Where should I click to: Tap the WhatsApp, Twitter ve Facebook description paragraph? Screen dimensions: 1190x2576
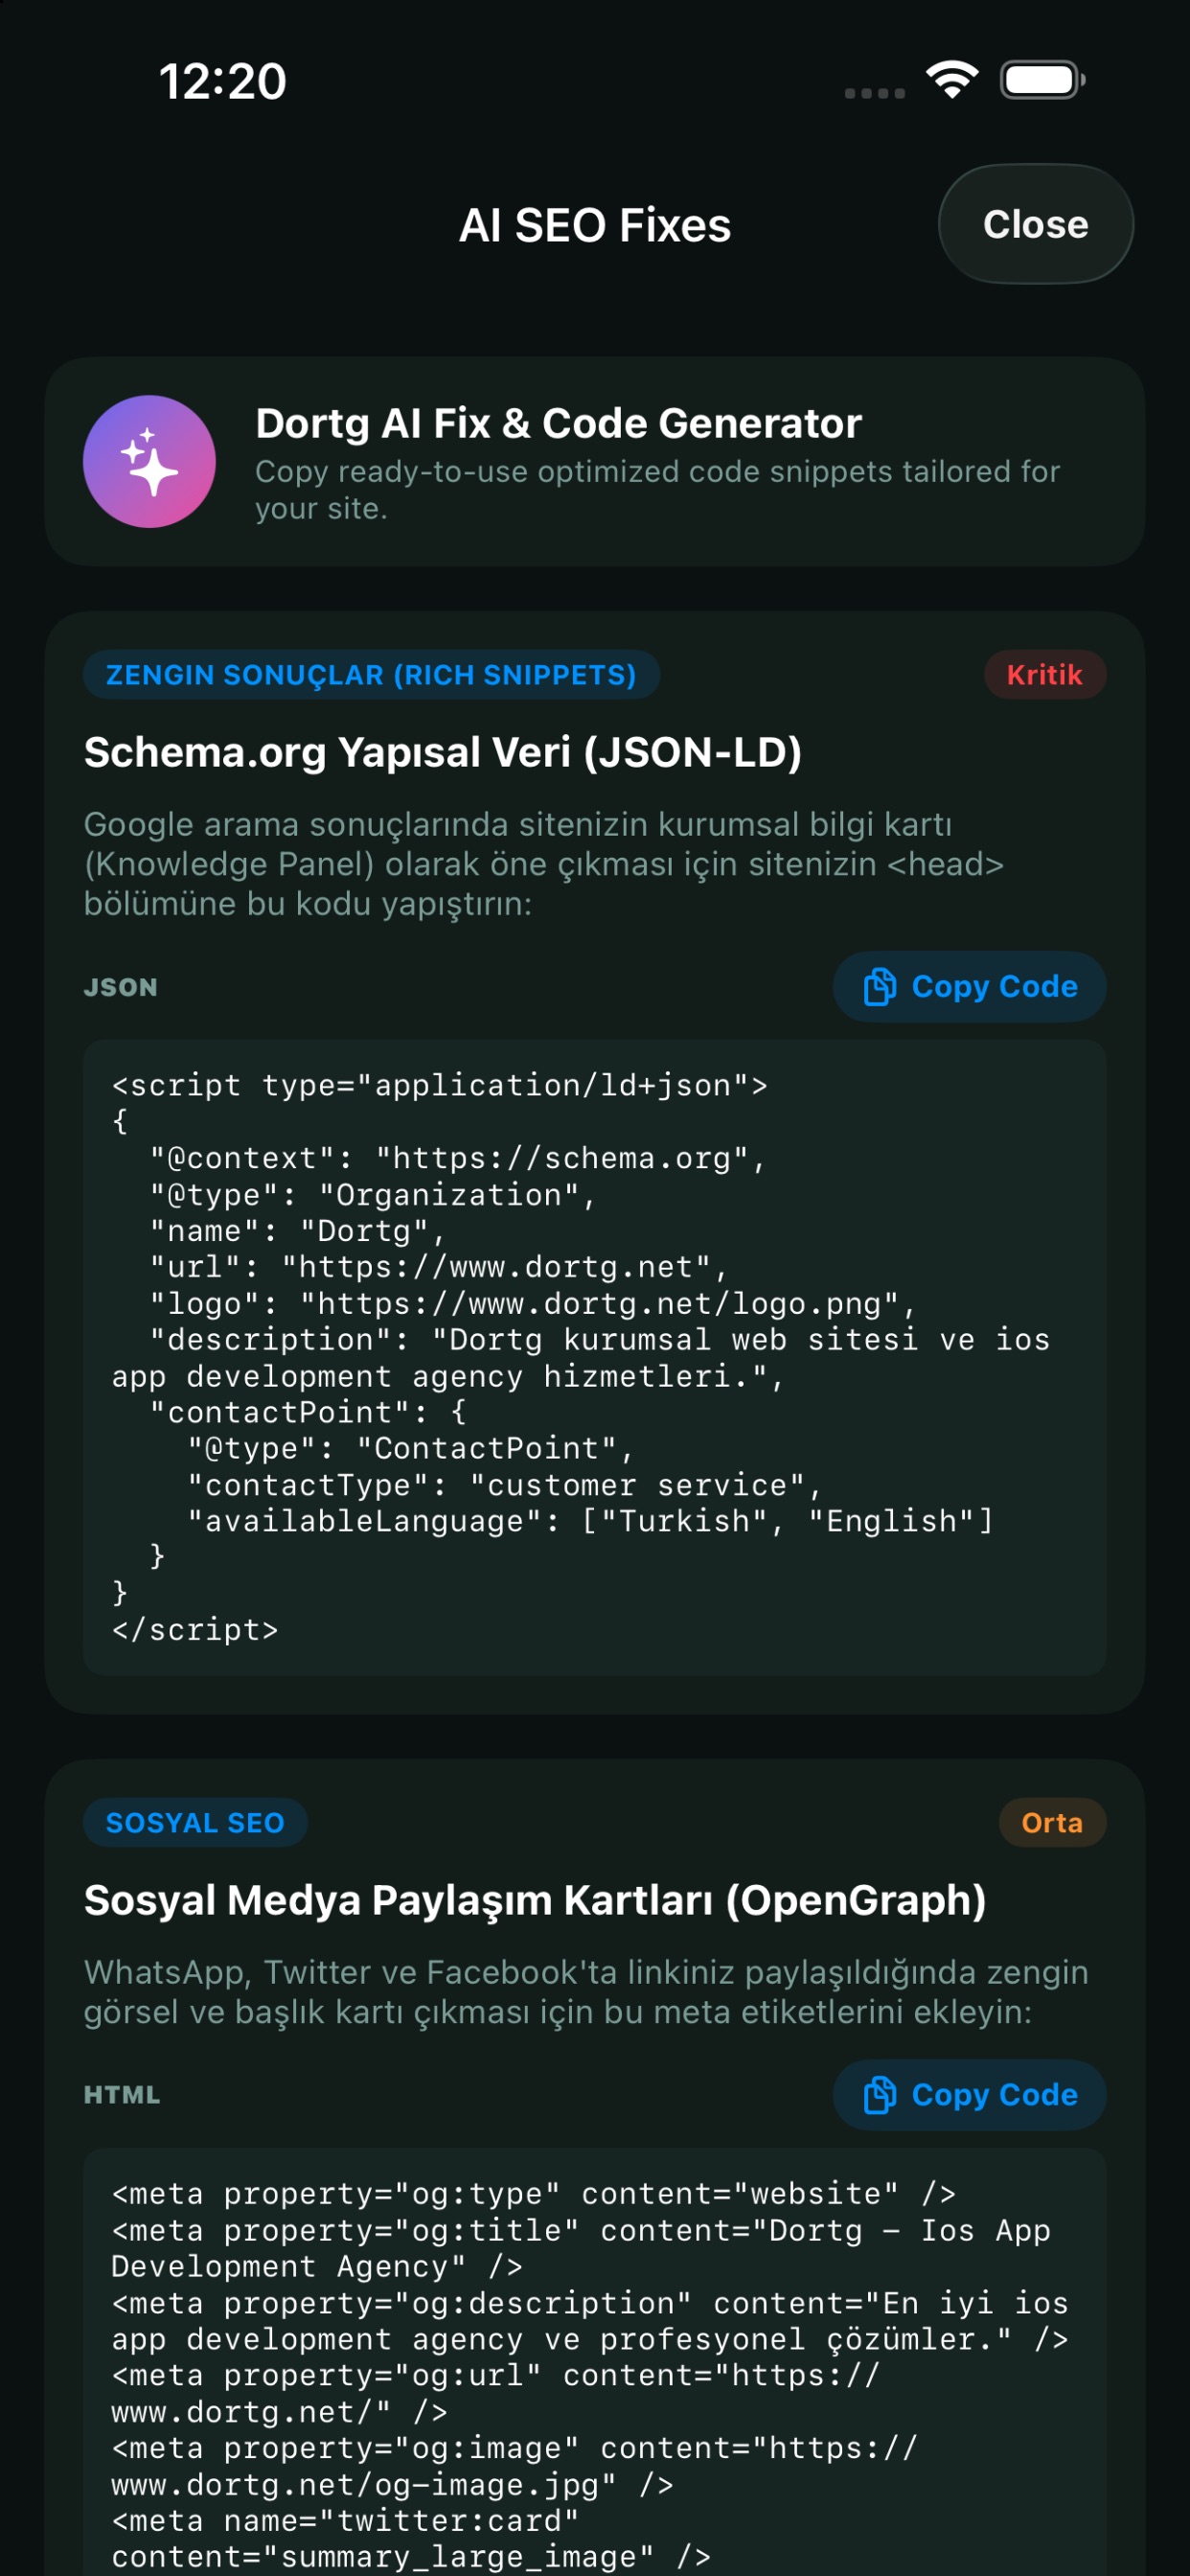(586, 1992)
